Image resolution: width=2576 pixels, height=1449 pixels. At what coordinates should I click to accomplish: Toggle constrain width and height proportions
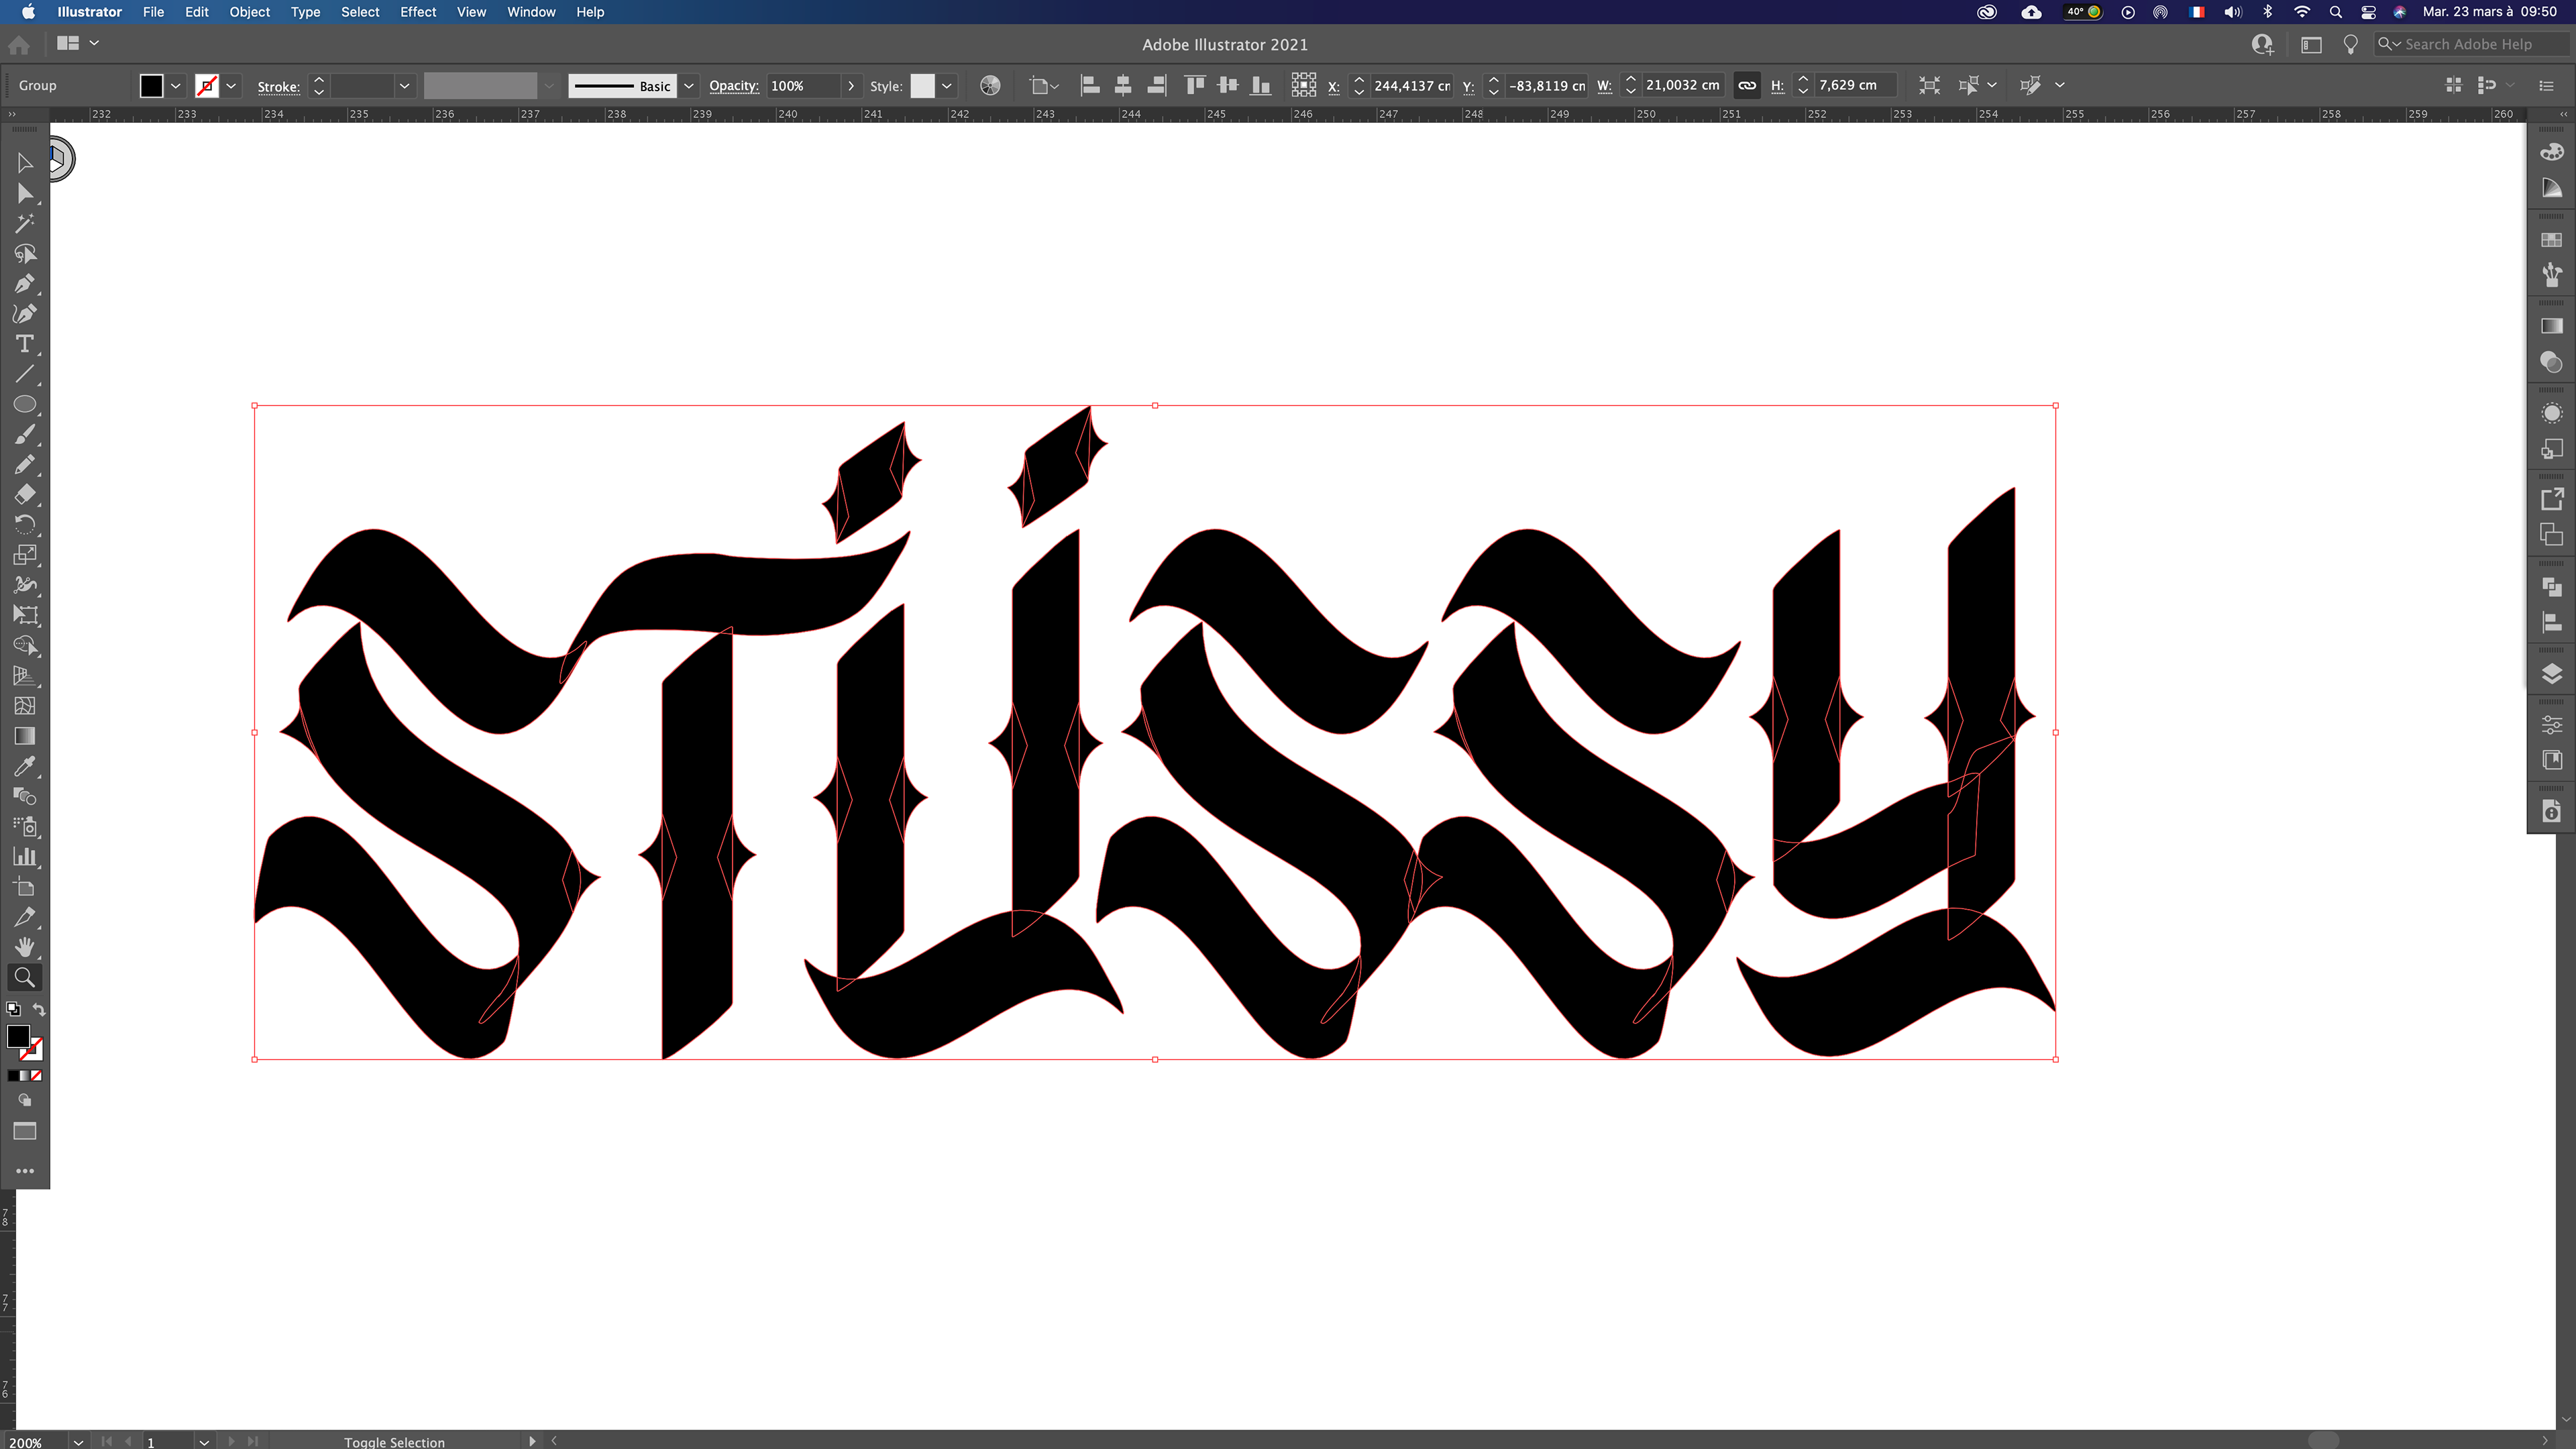[x=1747, y=86]
